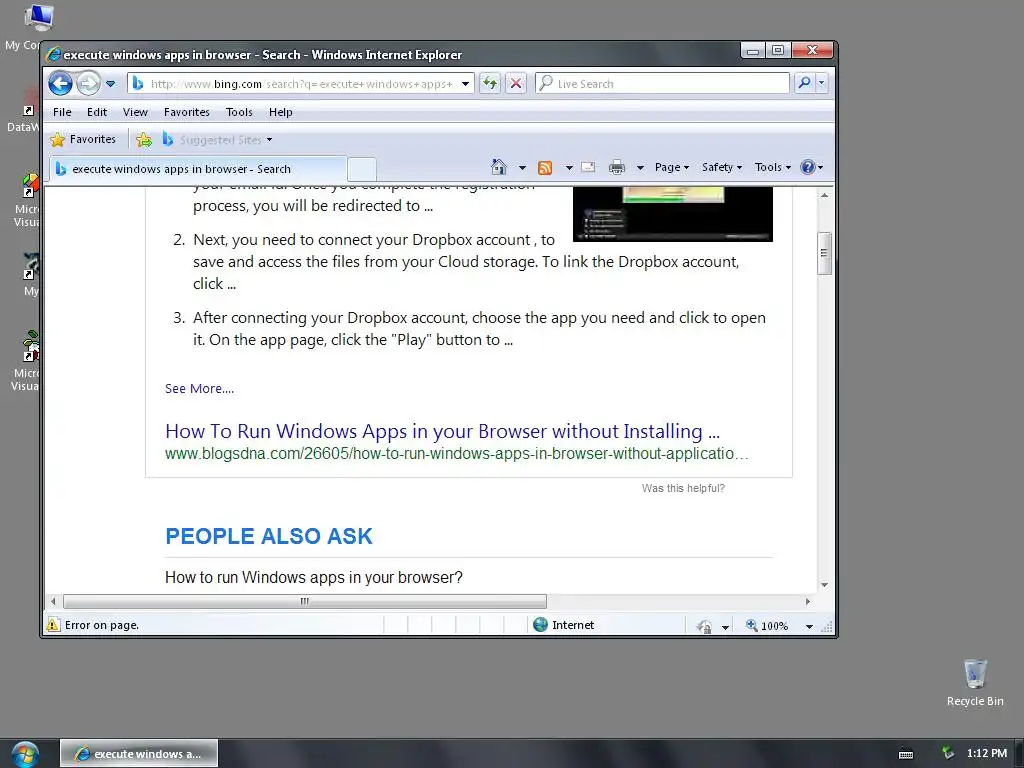This screenshot has width=1024, height=768.
Task: Click the magnifier Search button
Action: tap(805, 83)
